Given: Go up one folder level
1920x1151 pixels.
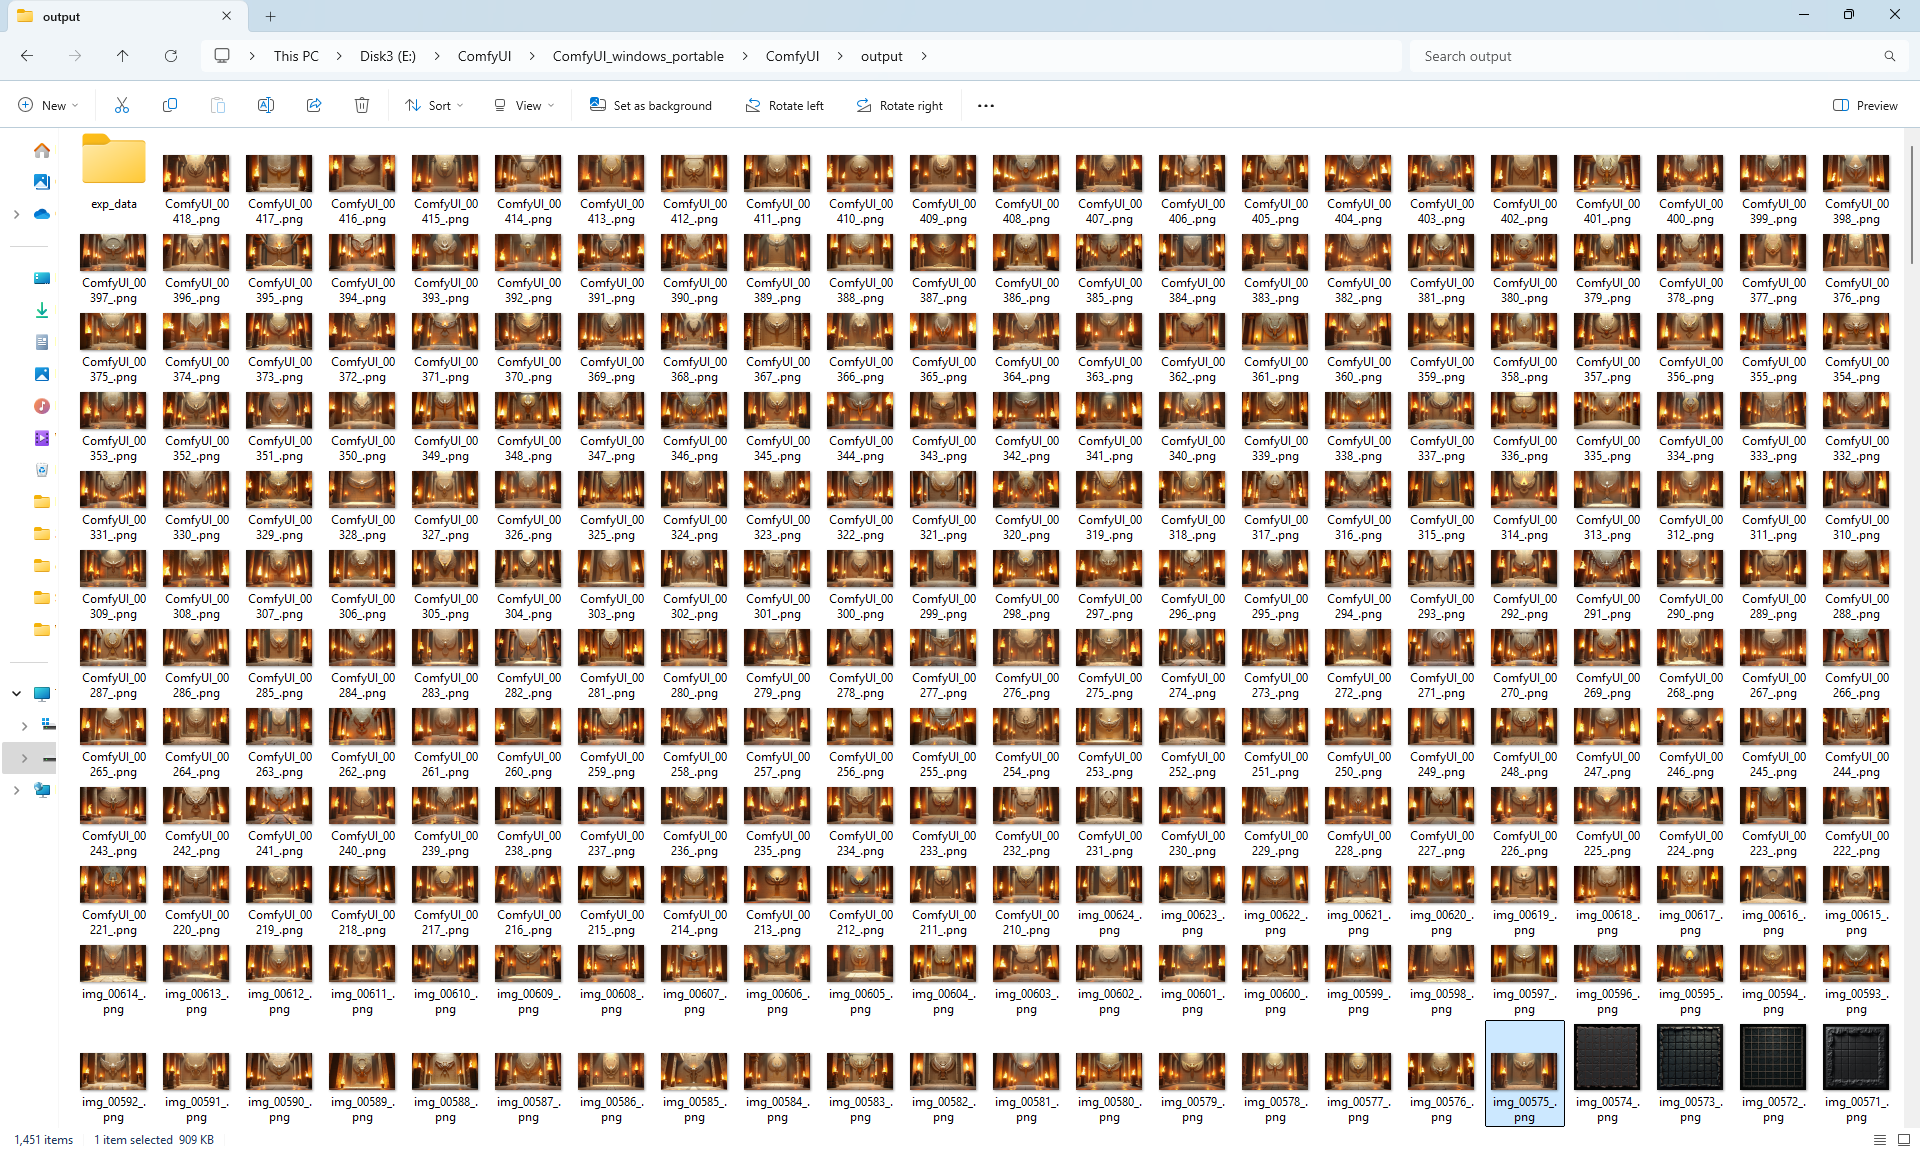Looking at the screenshot, I should point(123,56).
